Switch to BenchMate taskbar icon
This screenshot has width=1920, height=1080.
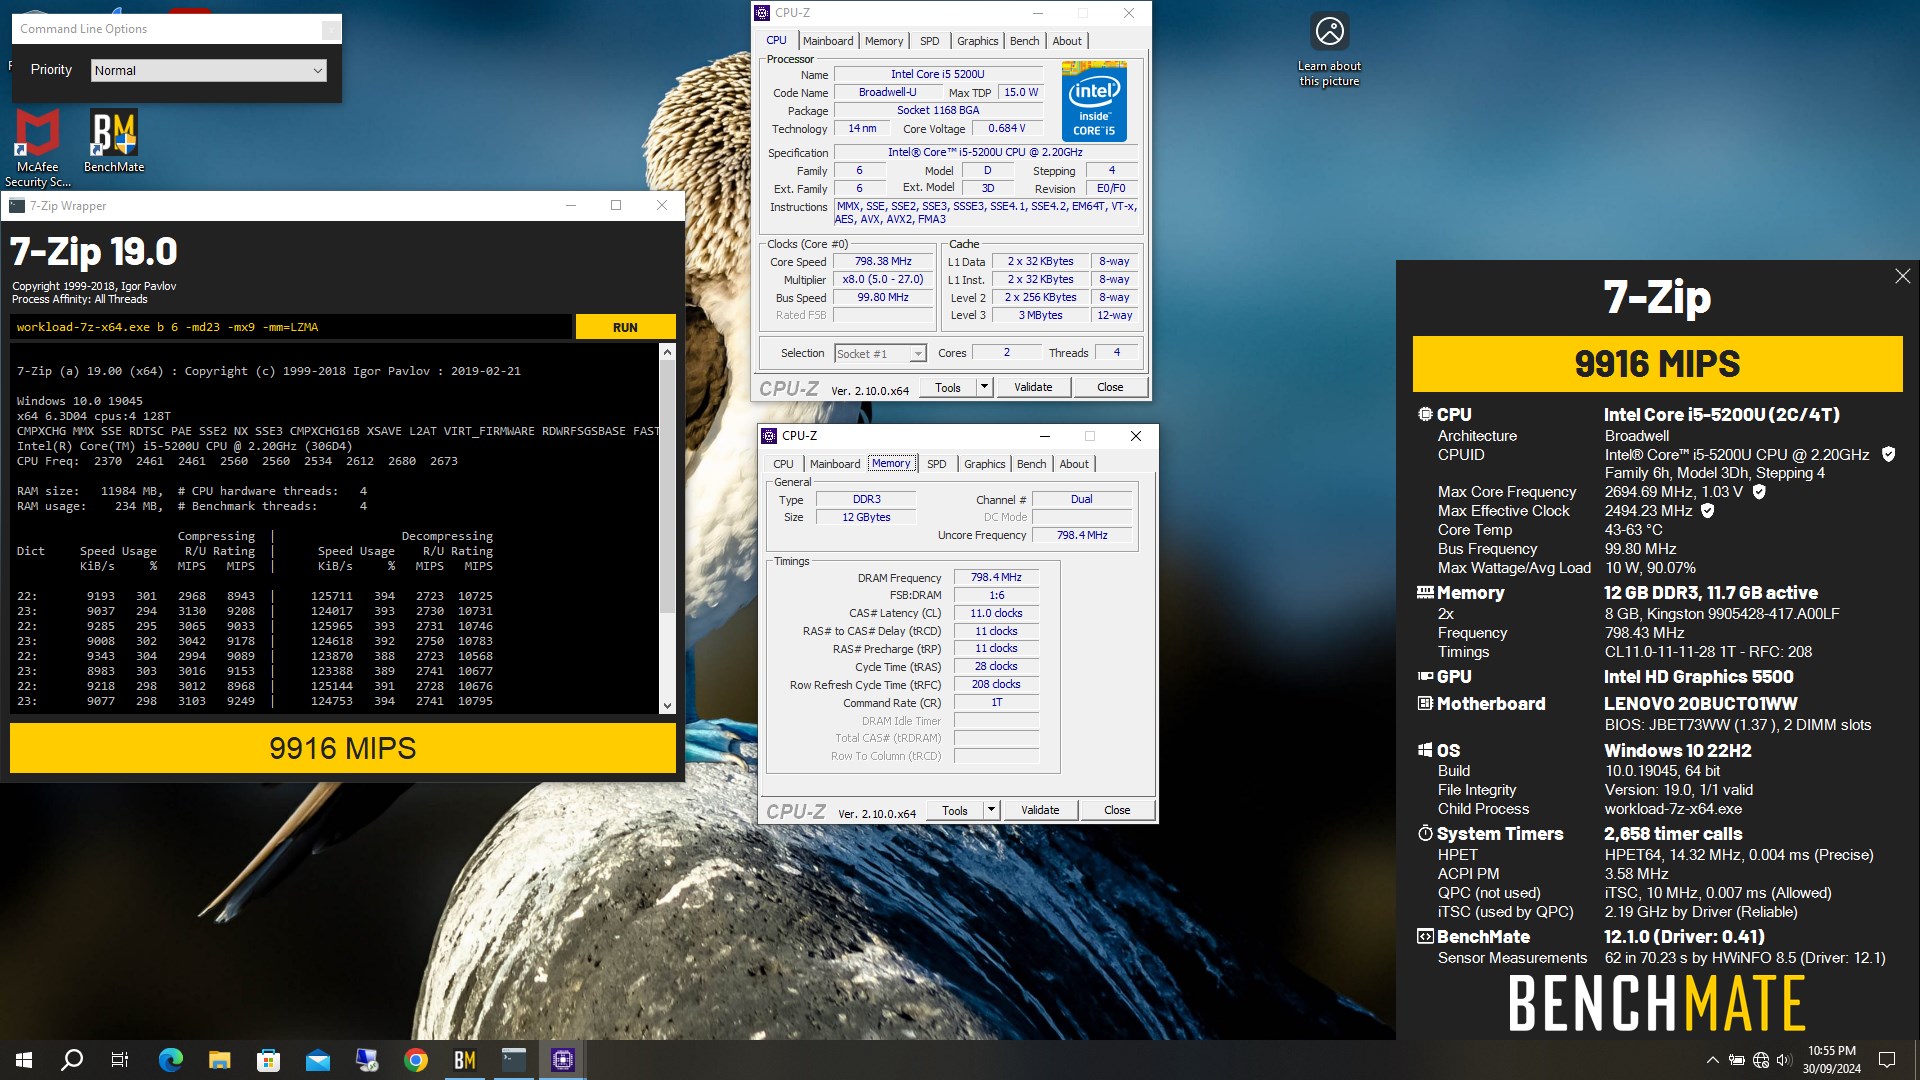click(465, 1060)
